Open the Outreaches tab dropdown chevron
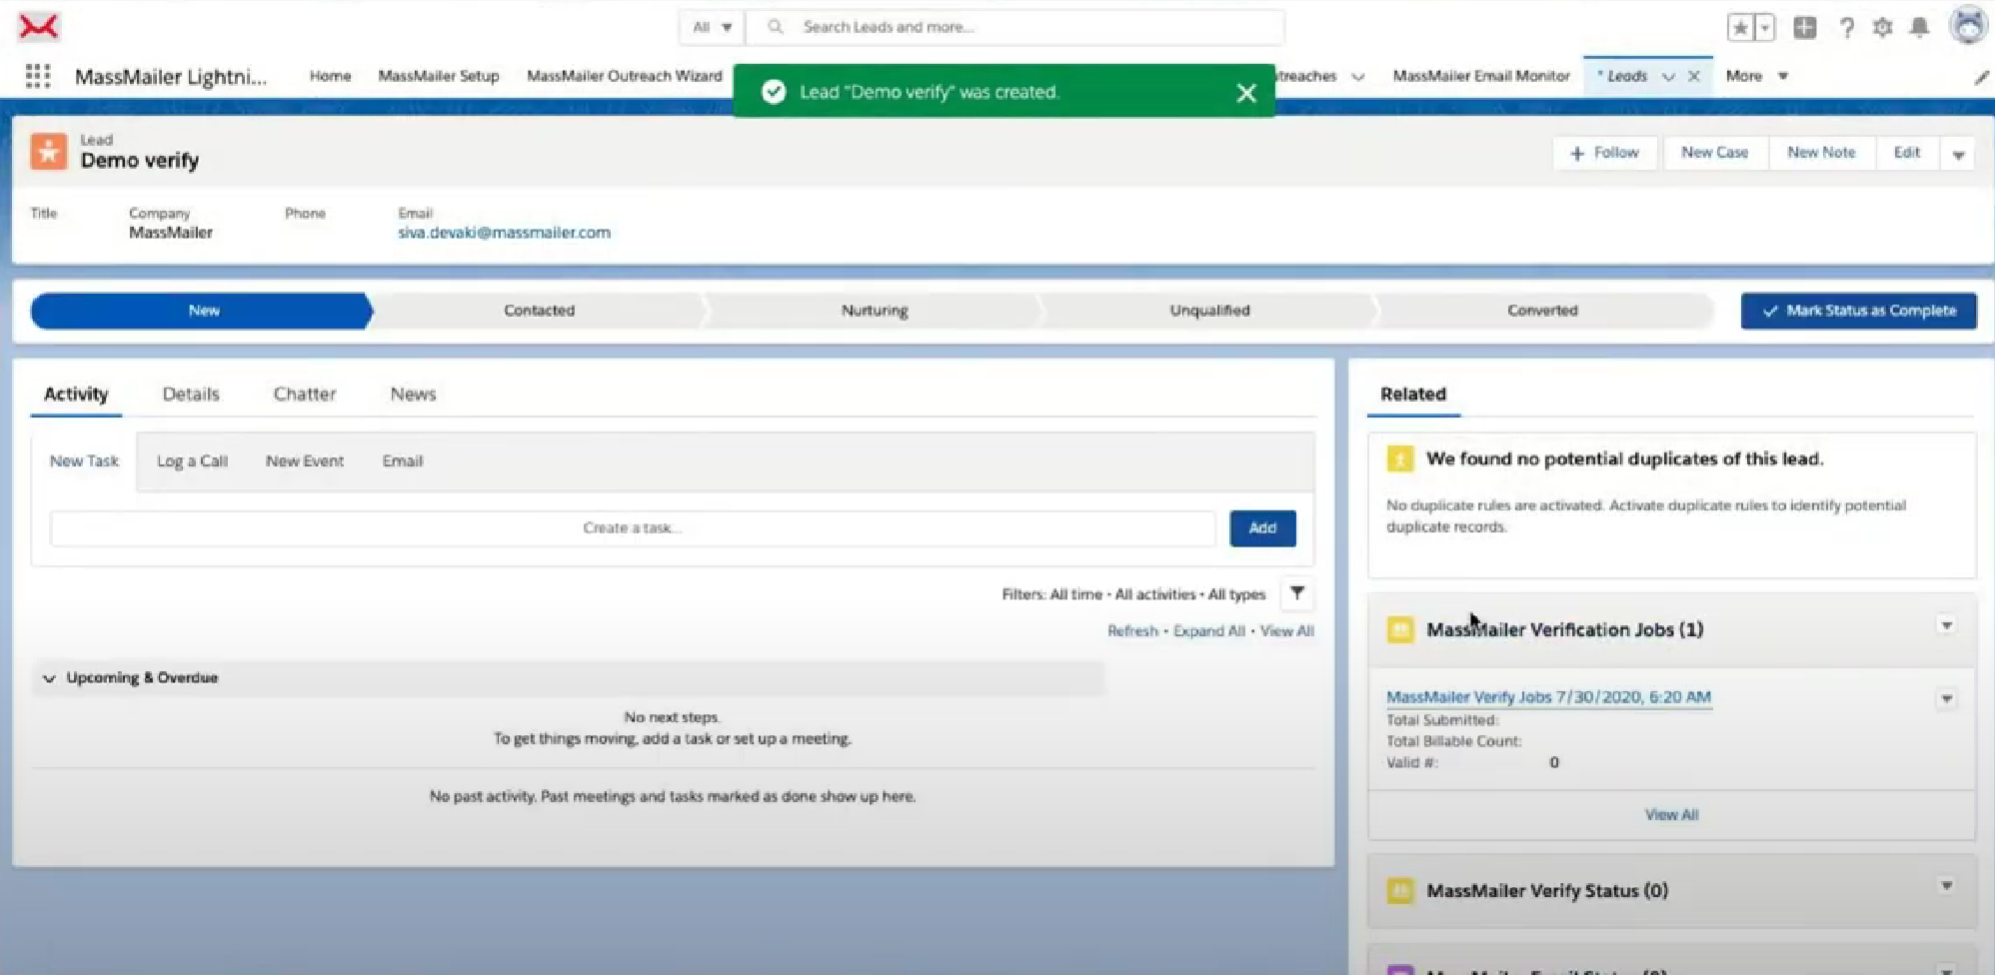Viewport: 1995px width, 975px height. coord(1358,77)
